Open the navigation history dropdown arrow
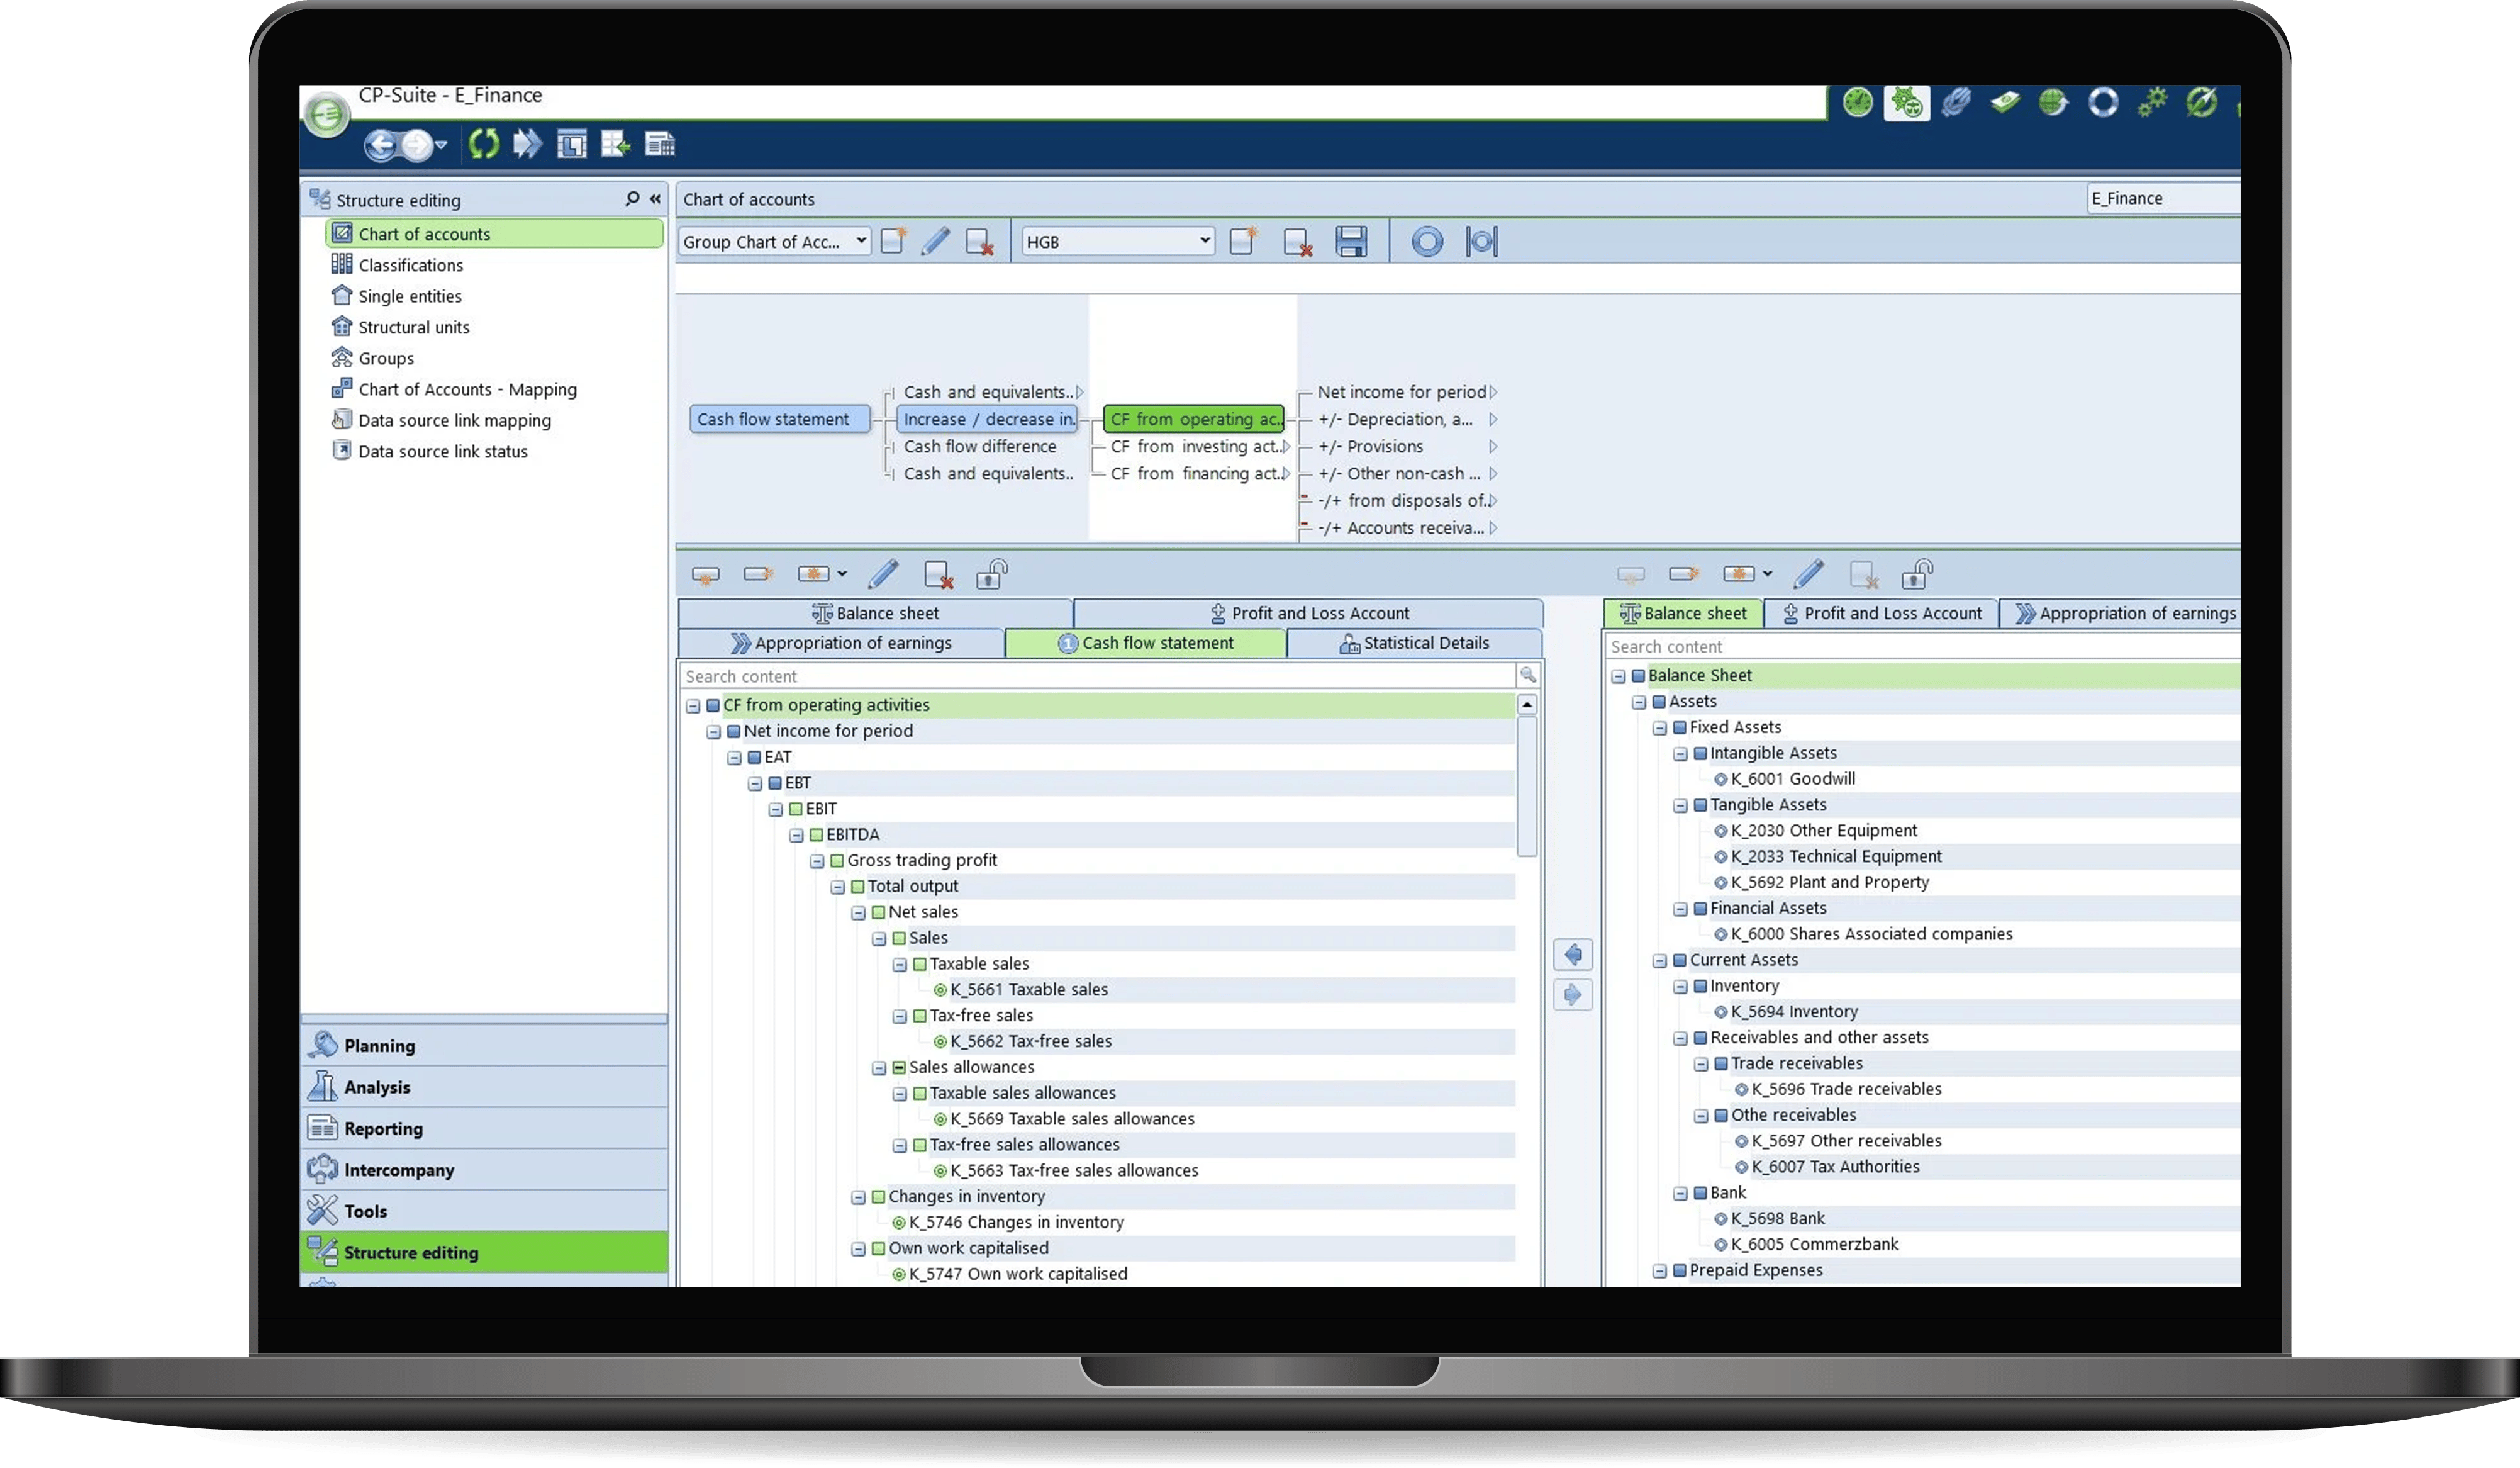The height and width of the screenshot is (1468, 2520). 441,145
